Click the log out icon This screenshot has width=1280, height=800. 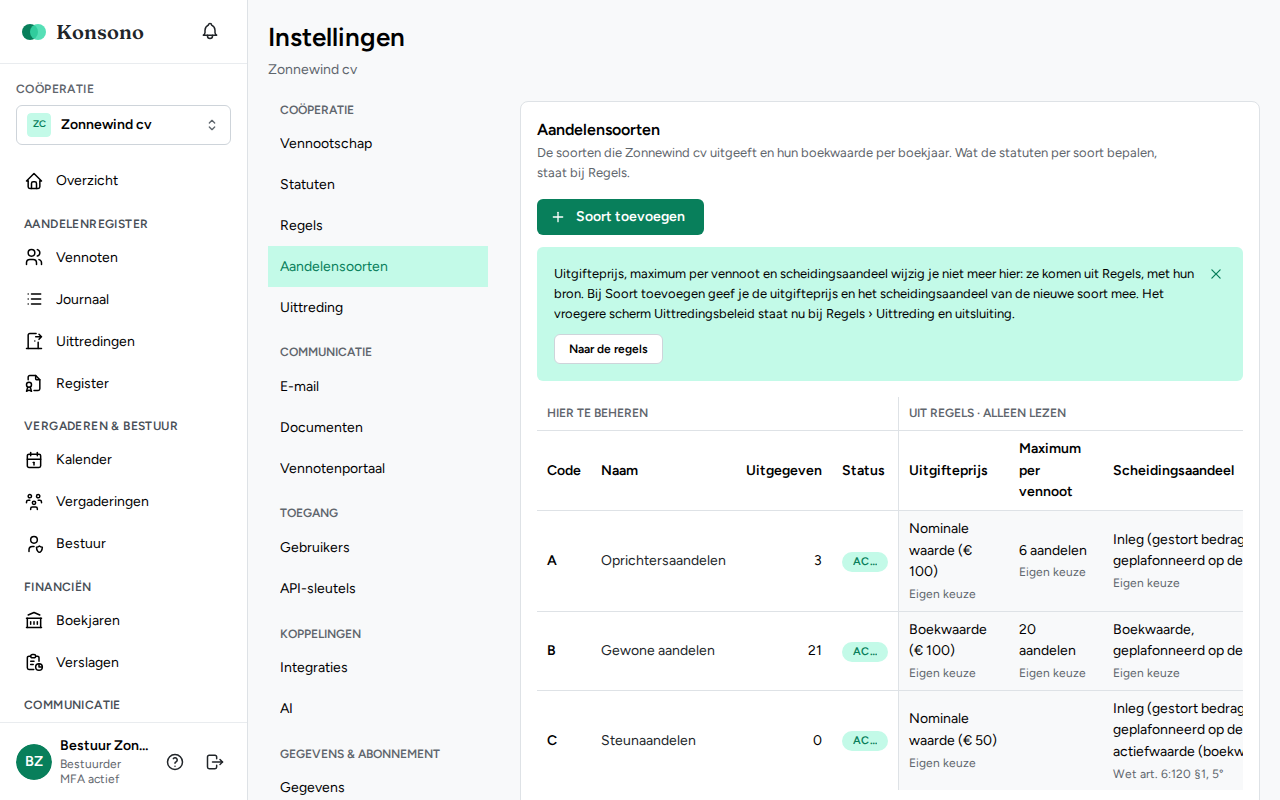click(x=215, y=762)
